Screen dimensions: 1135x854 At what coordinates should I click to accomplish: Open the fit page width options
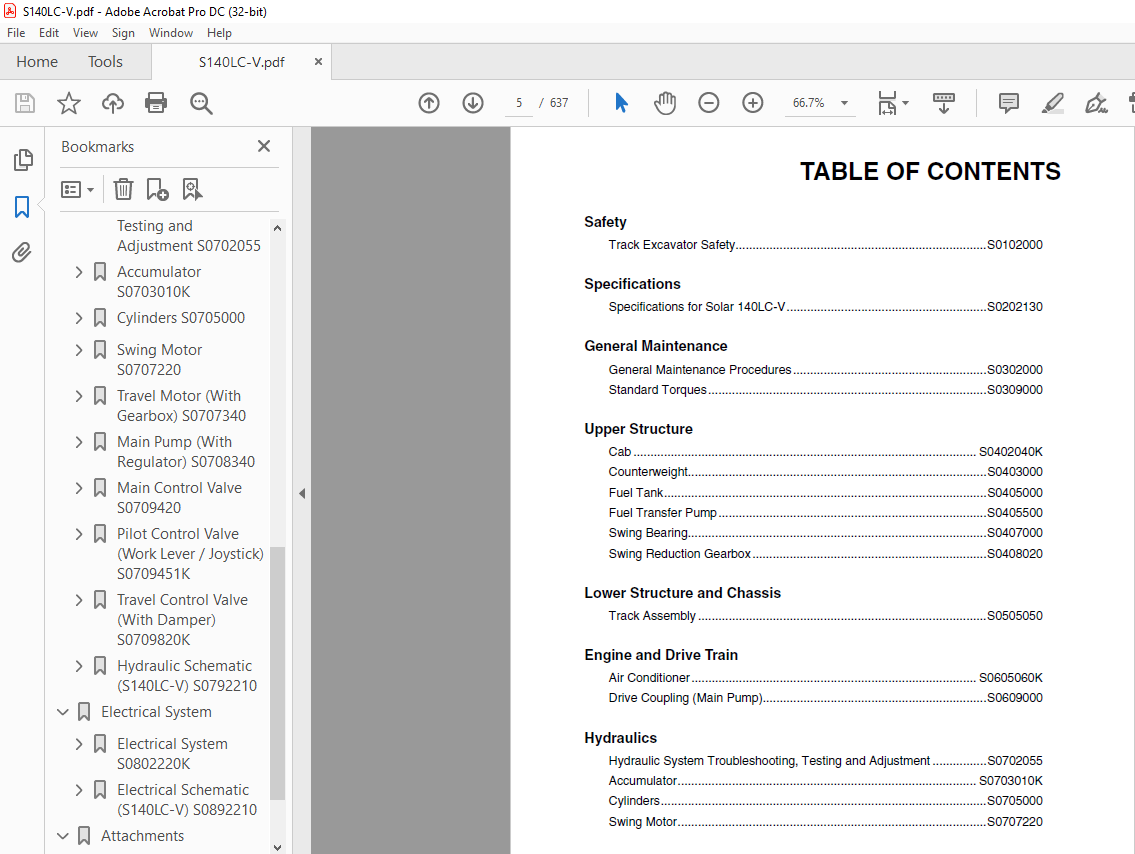tap(893, 103)
